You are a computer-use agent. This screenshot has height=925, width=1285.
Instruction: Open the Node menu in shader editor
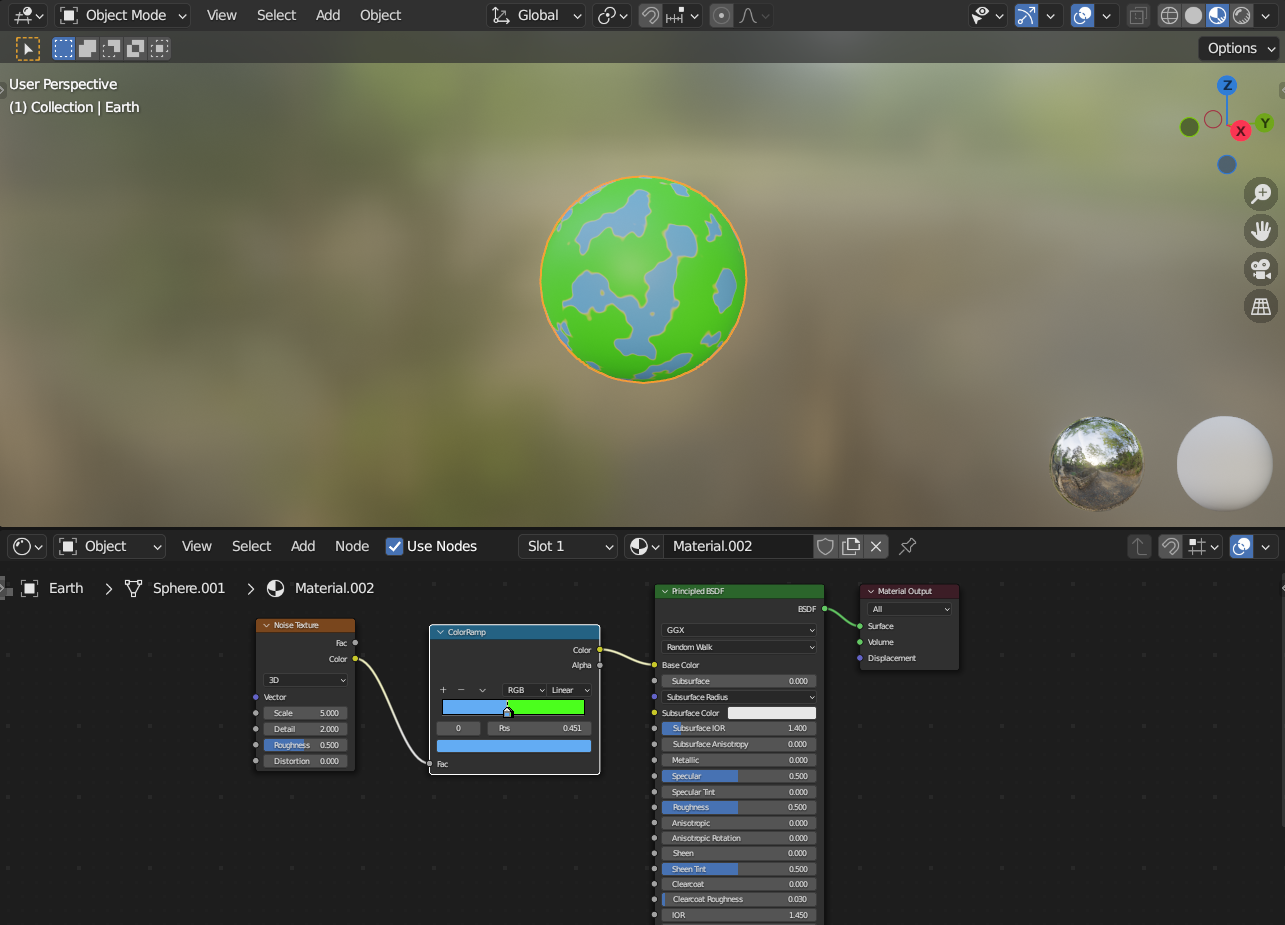[352, 546]
